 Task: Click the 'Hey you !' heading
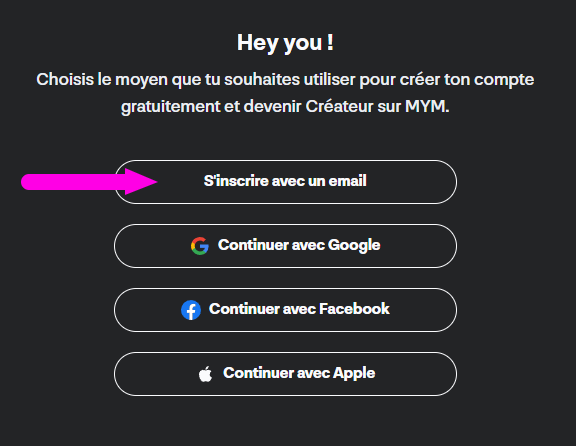pos(285,43)
